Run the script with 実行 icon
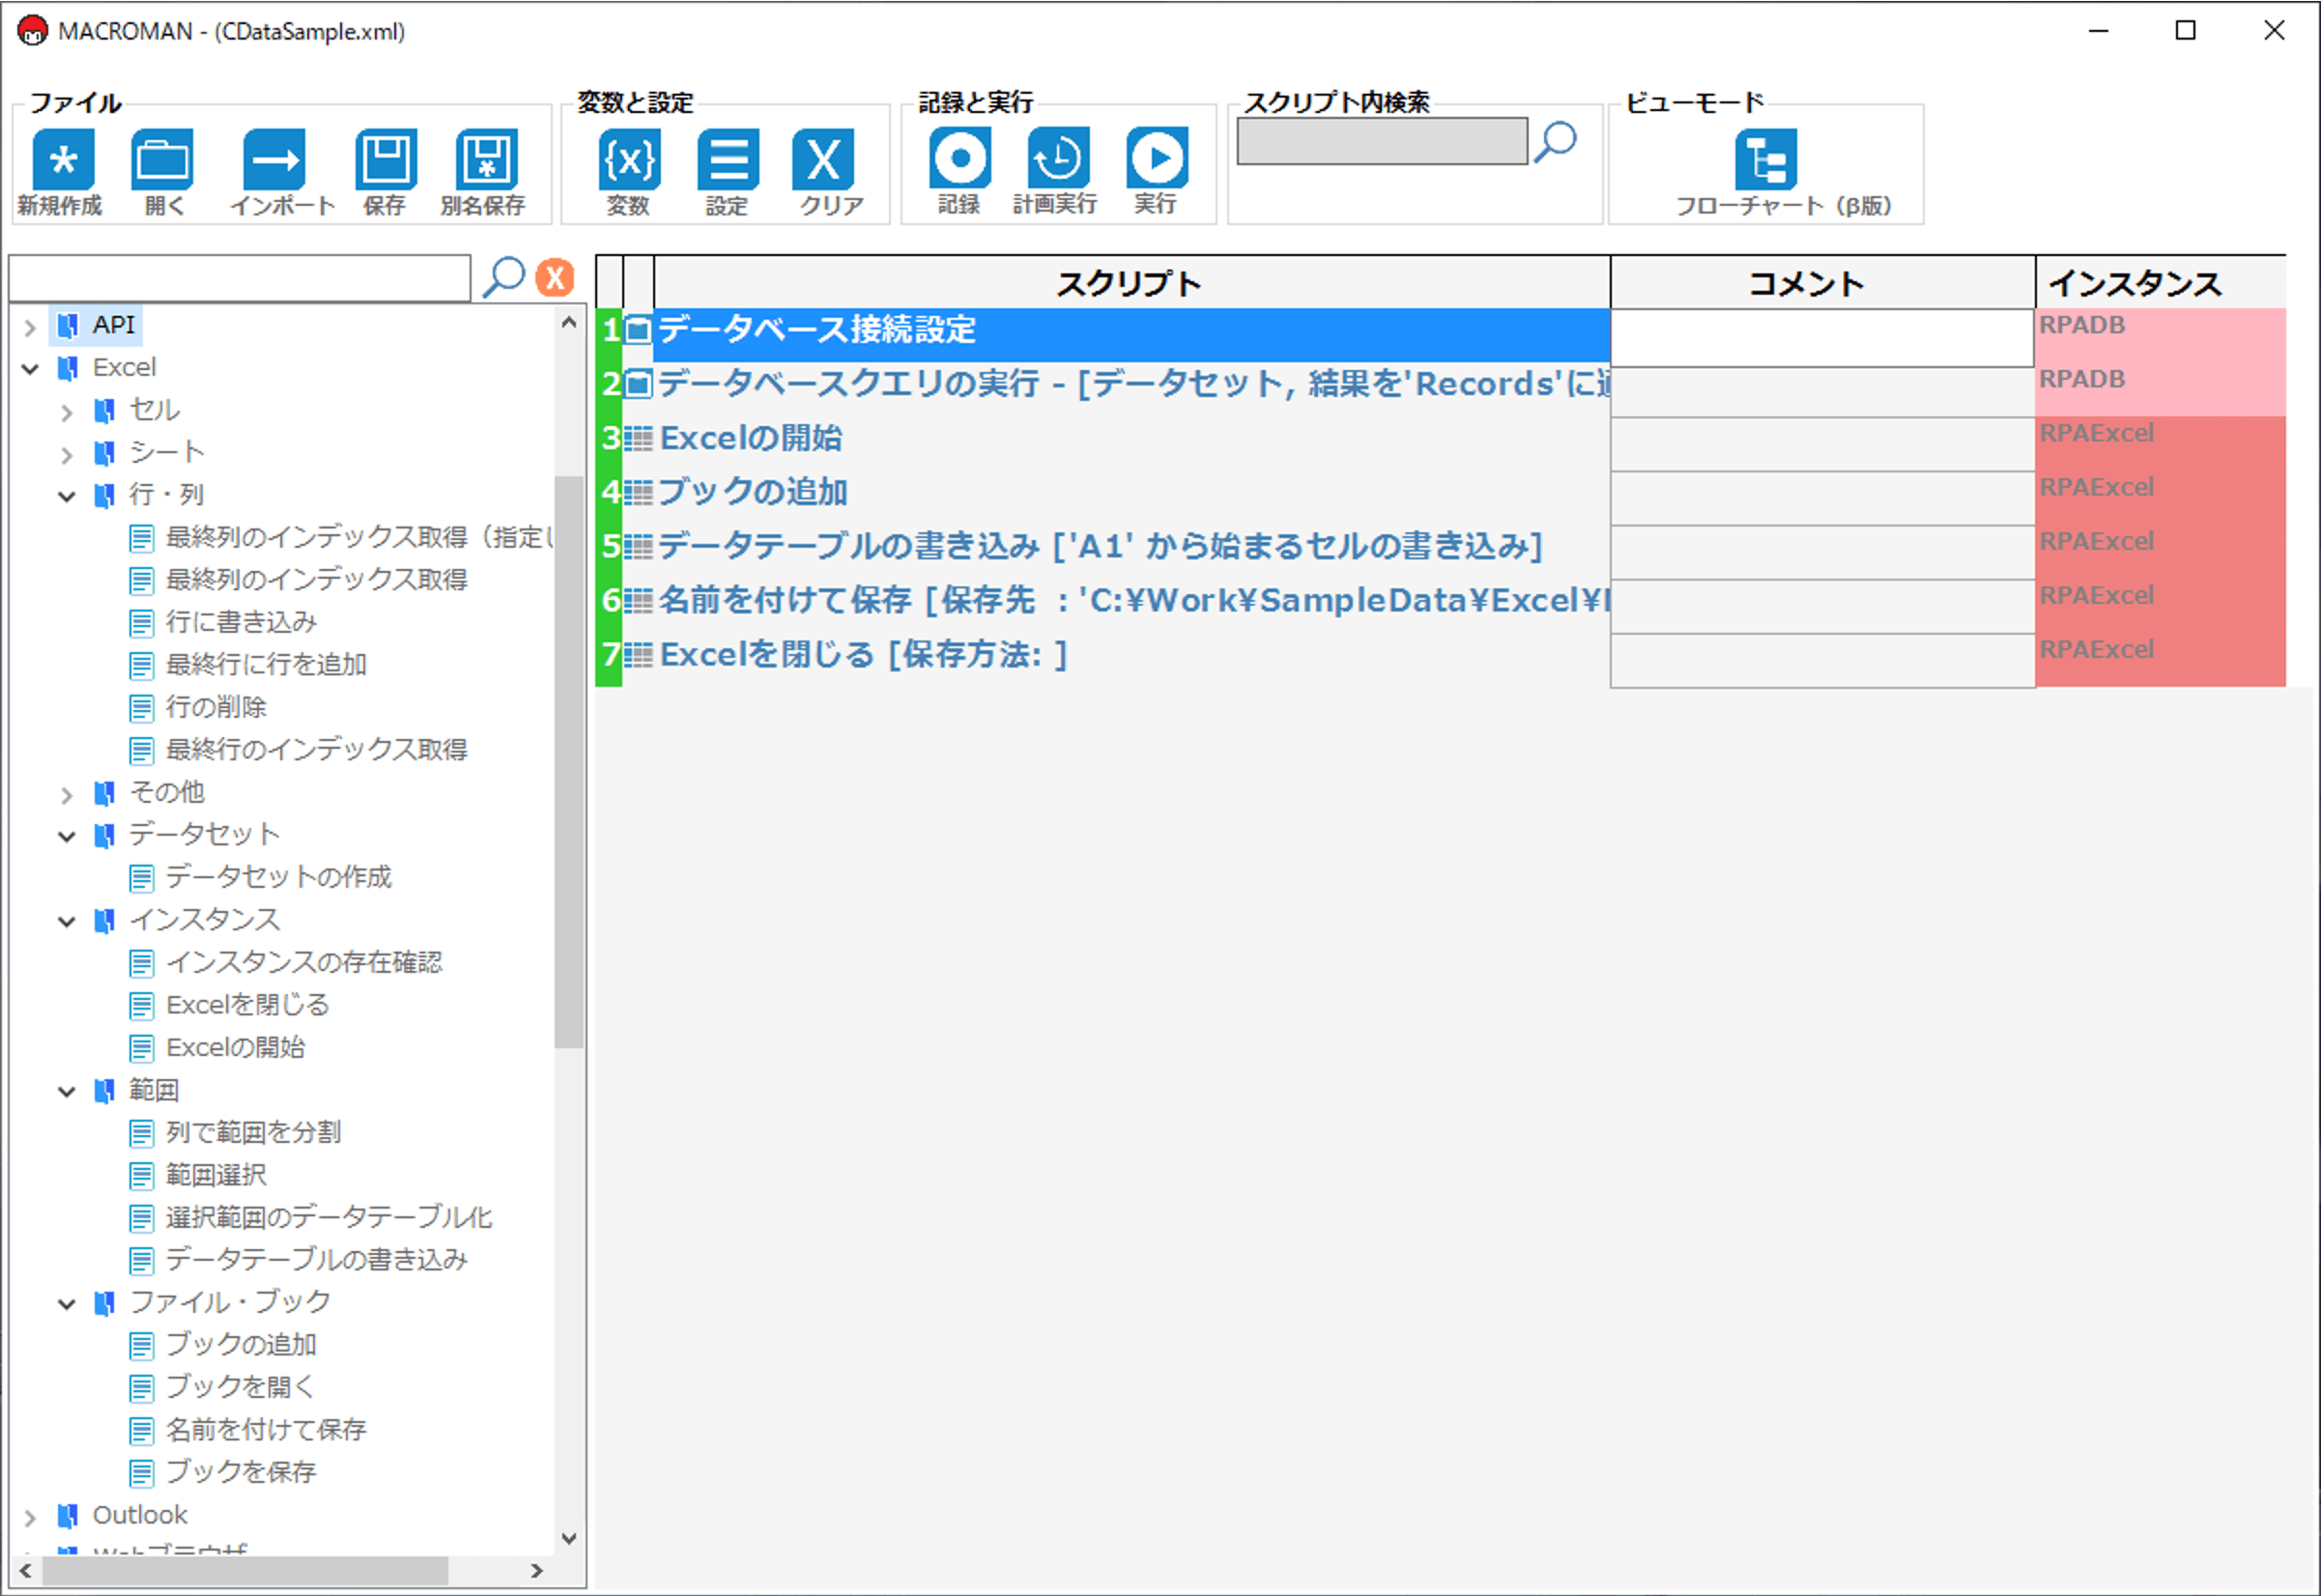The width and height of the screenshot is (2321, 1596). pos(1157,158)
